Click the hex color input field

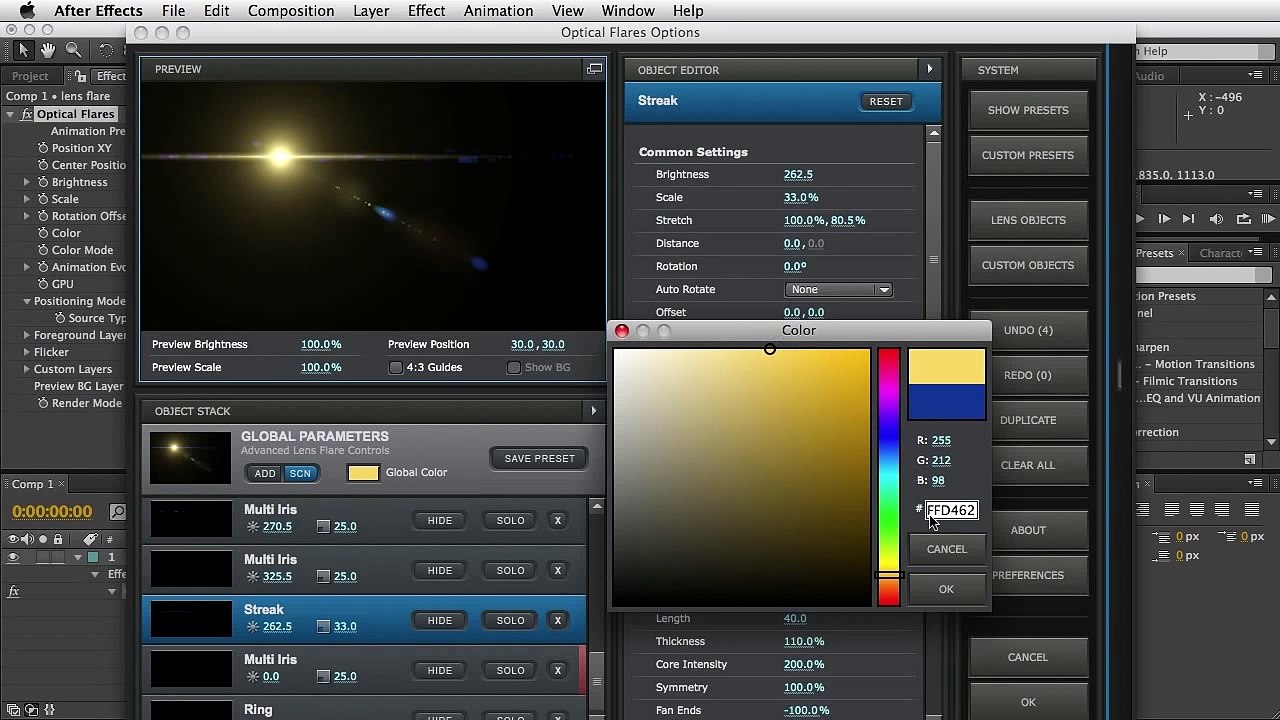951,510
